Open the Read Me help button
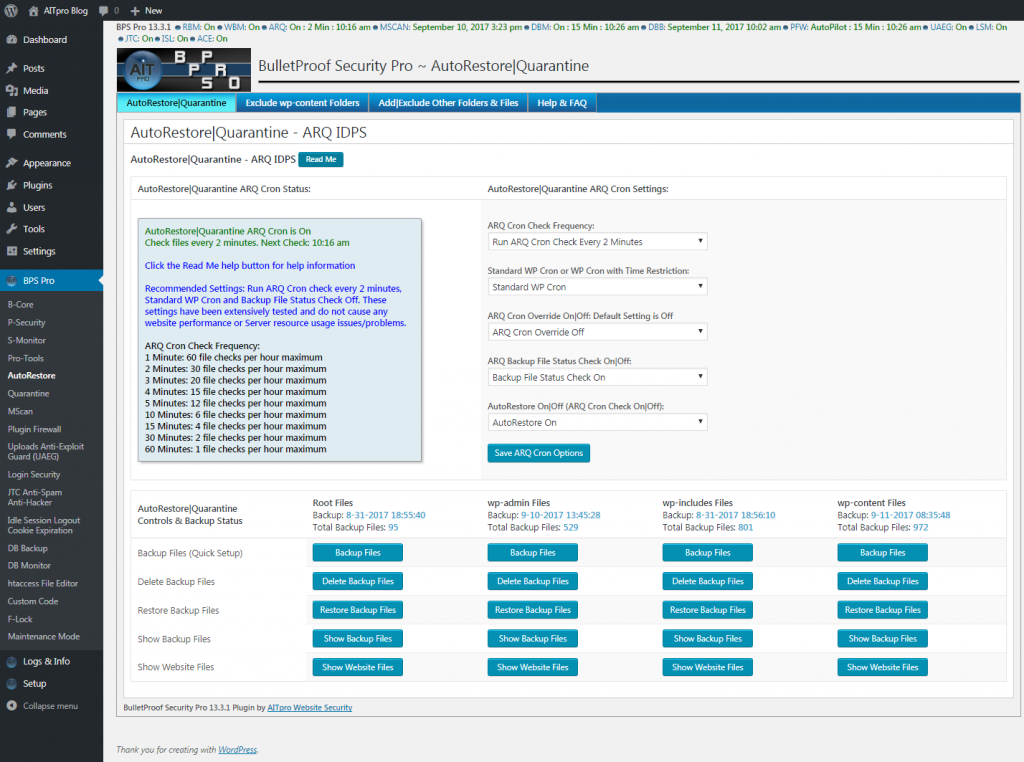Viewport: 1024px width, 762px height. (320, 159)
